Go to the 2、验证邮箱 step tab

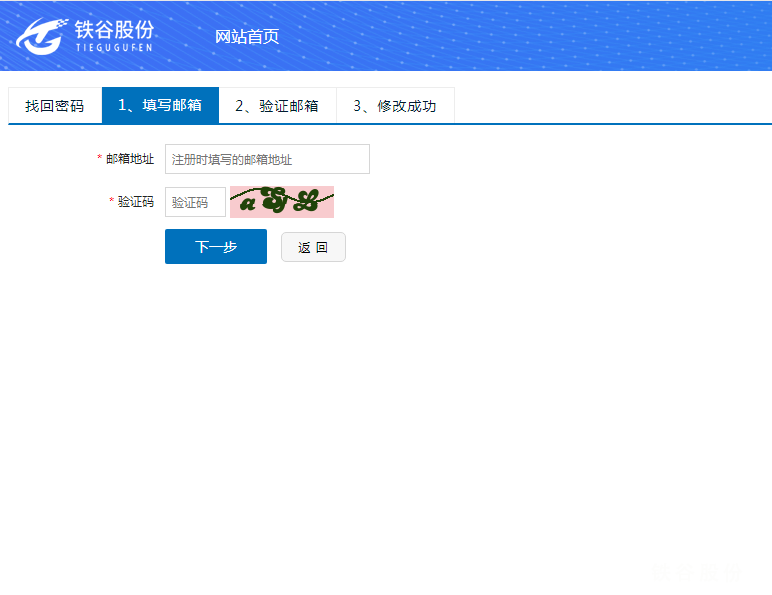pyautogui.click(x=277, y=106)
